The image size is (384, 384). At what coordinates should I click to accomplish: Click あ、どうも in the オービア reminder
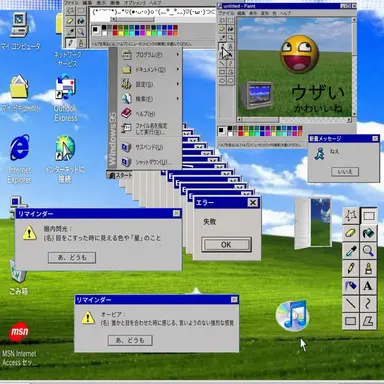(130, 340)
